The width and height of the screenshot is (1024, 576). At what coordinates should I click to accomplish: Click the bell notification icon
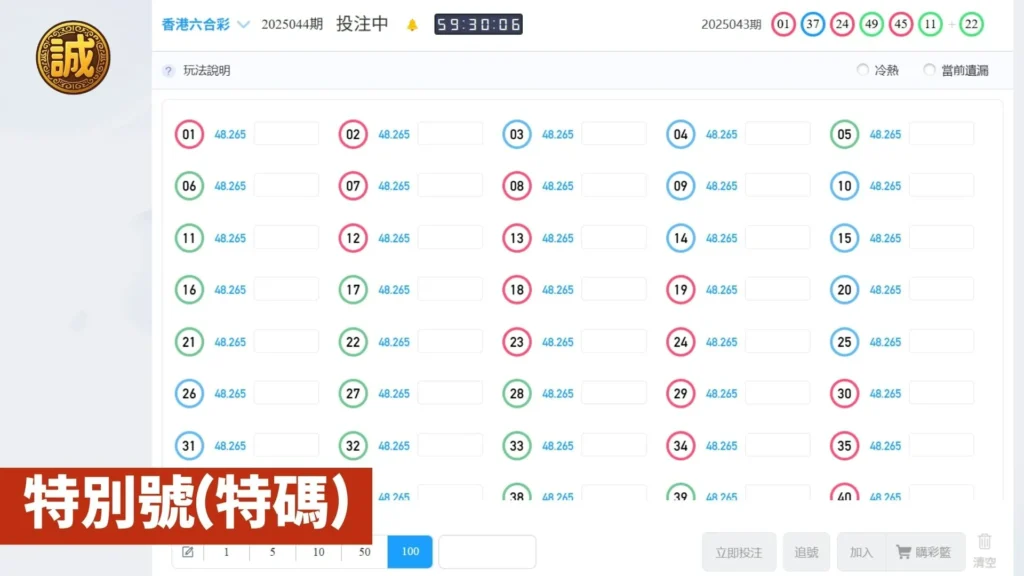click(x=412, y=25)
